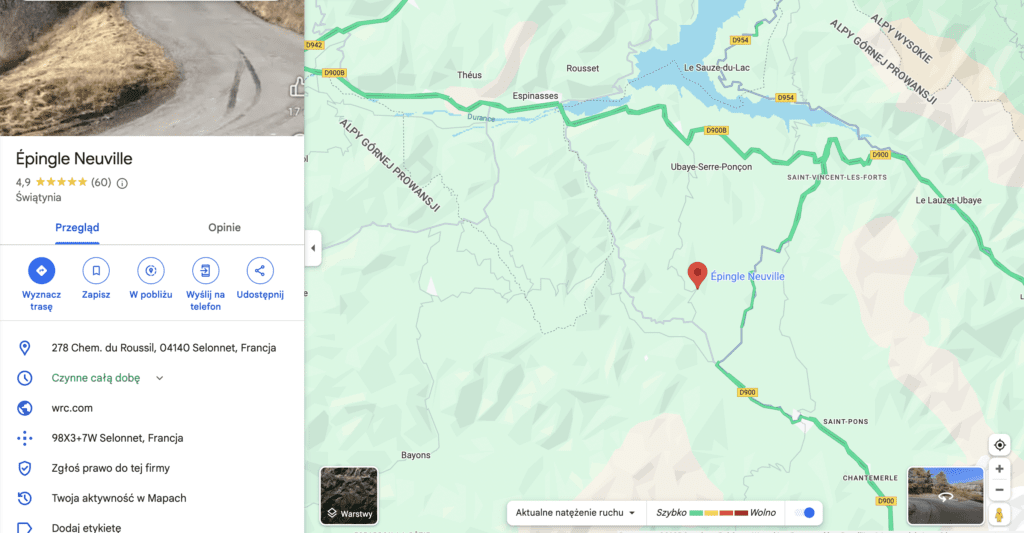The height and width of the screenshot is (533, 1024).
Task: Save place with Zapisz bookmark icon
Action: tap(96, 270)
